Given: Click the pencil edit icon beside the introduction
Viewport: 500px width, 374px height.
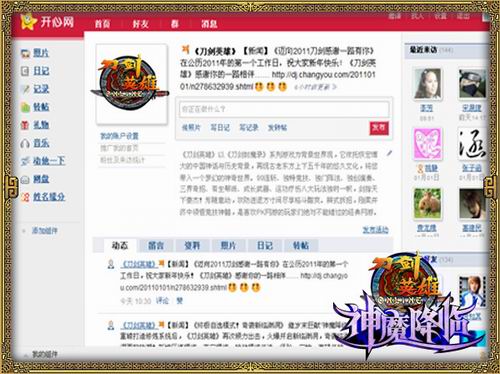Looking at the screenshot, I should pos(389,153).
